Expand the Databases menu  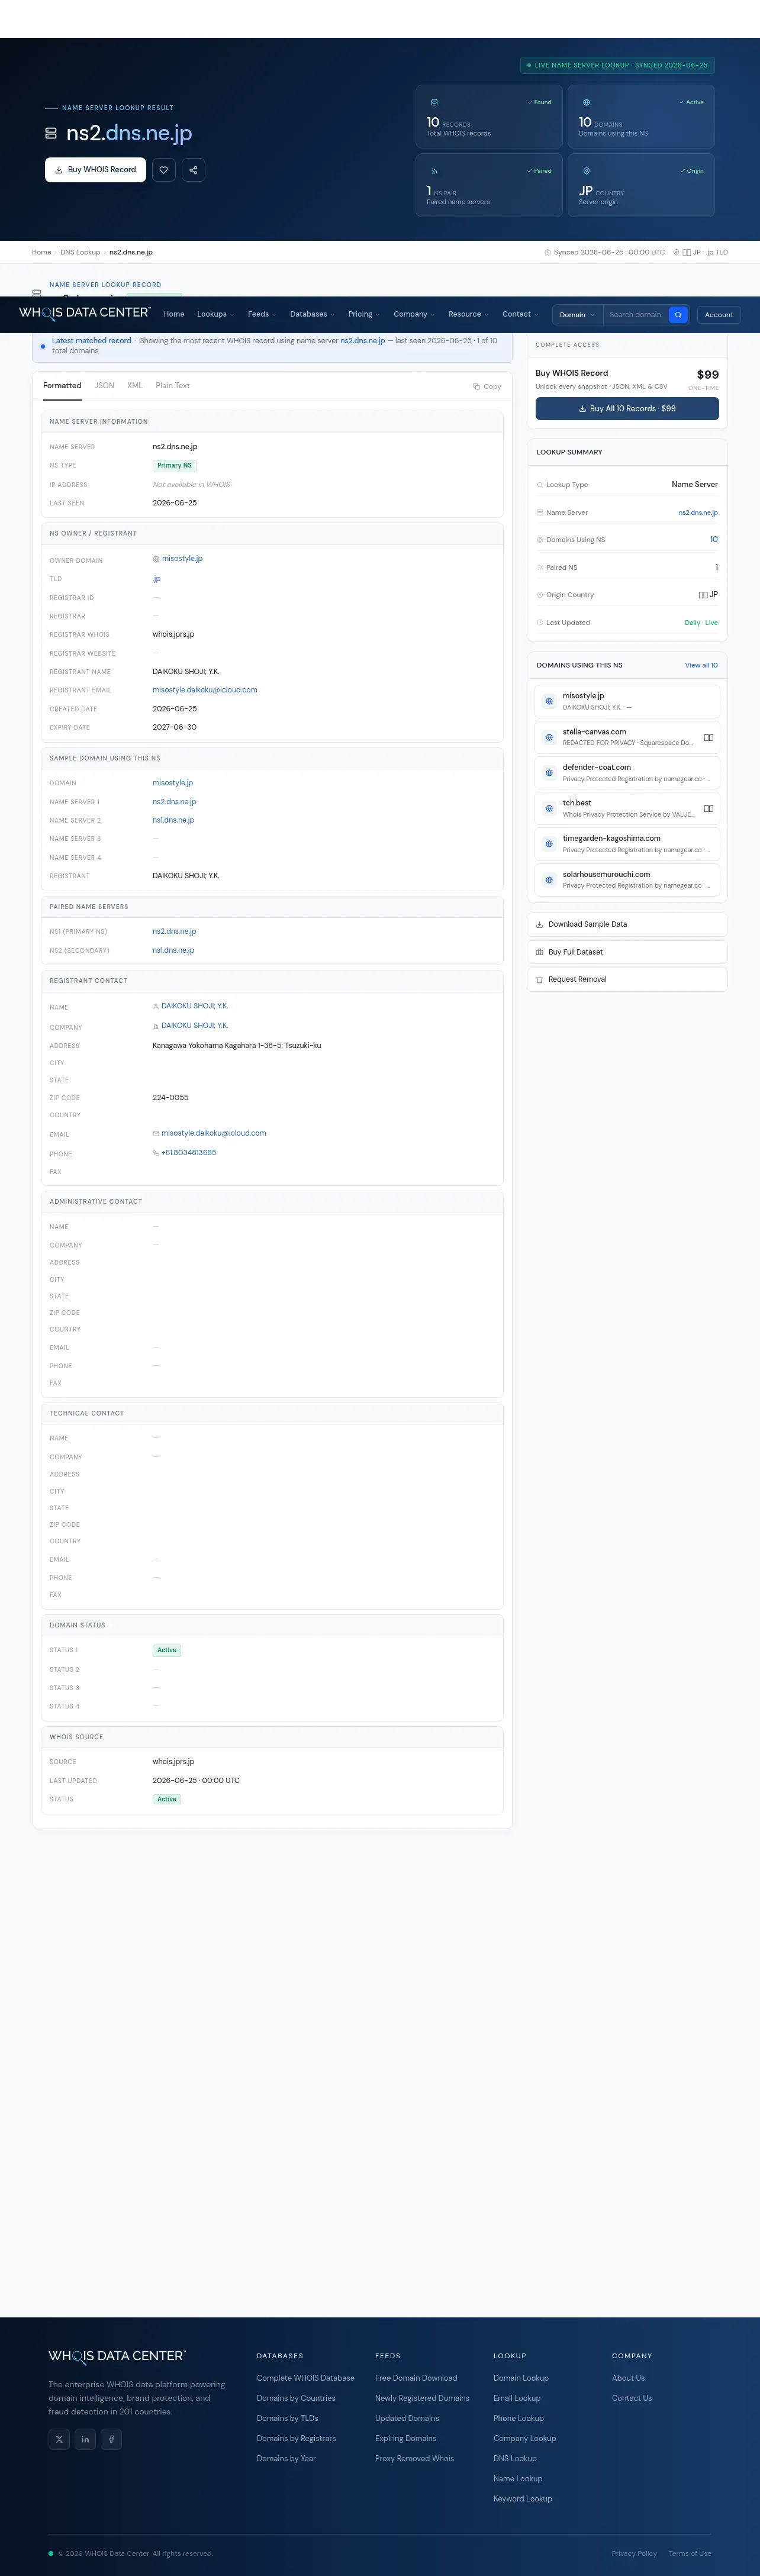point(312,314)
